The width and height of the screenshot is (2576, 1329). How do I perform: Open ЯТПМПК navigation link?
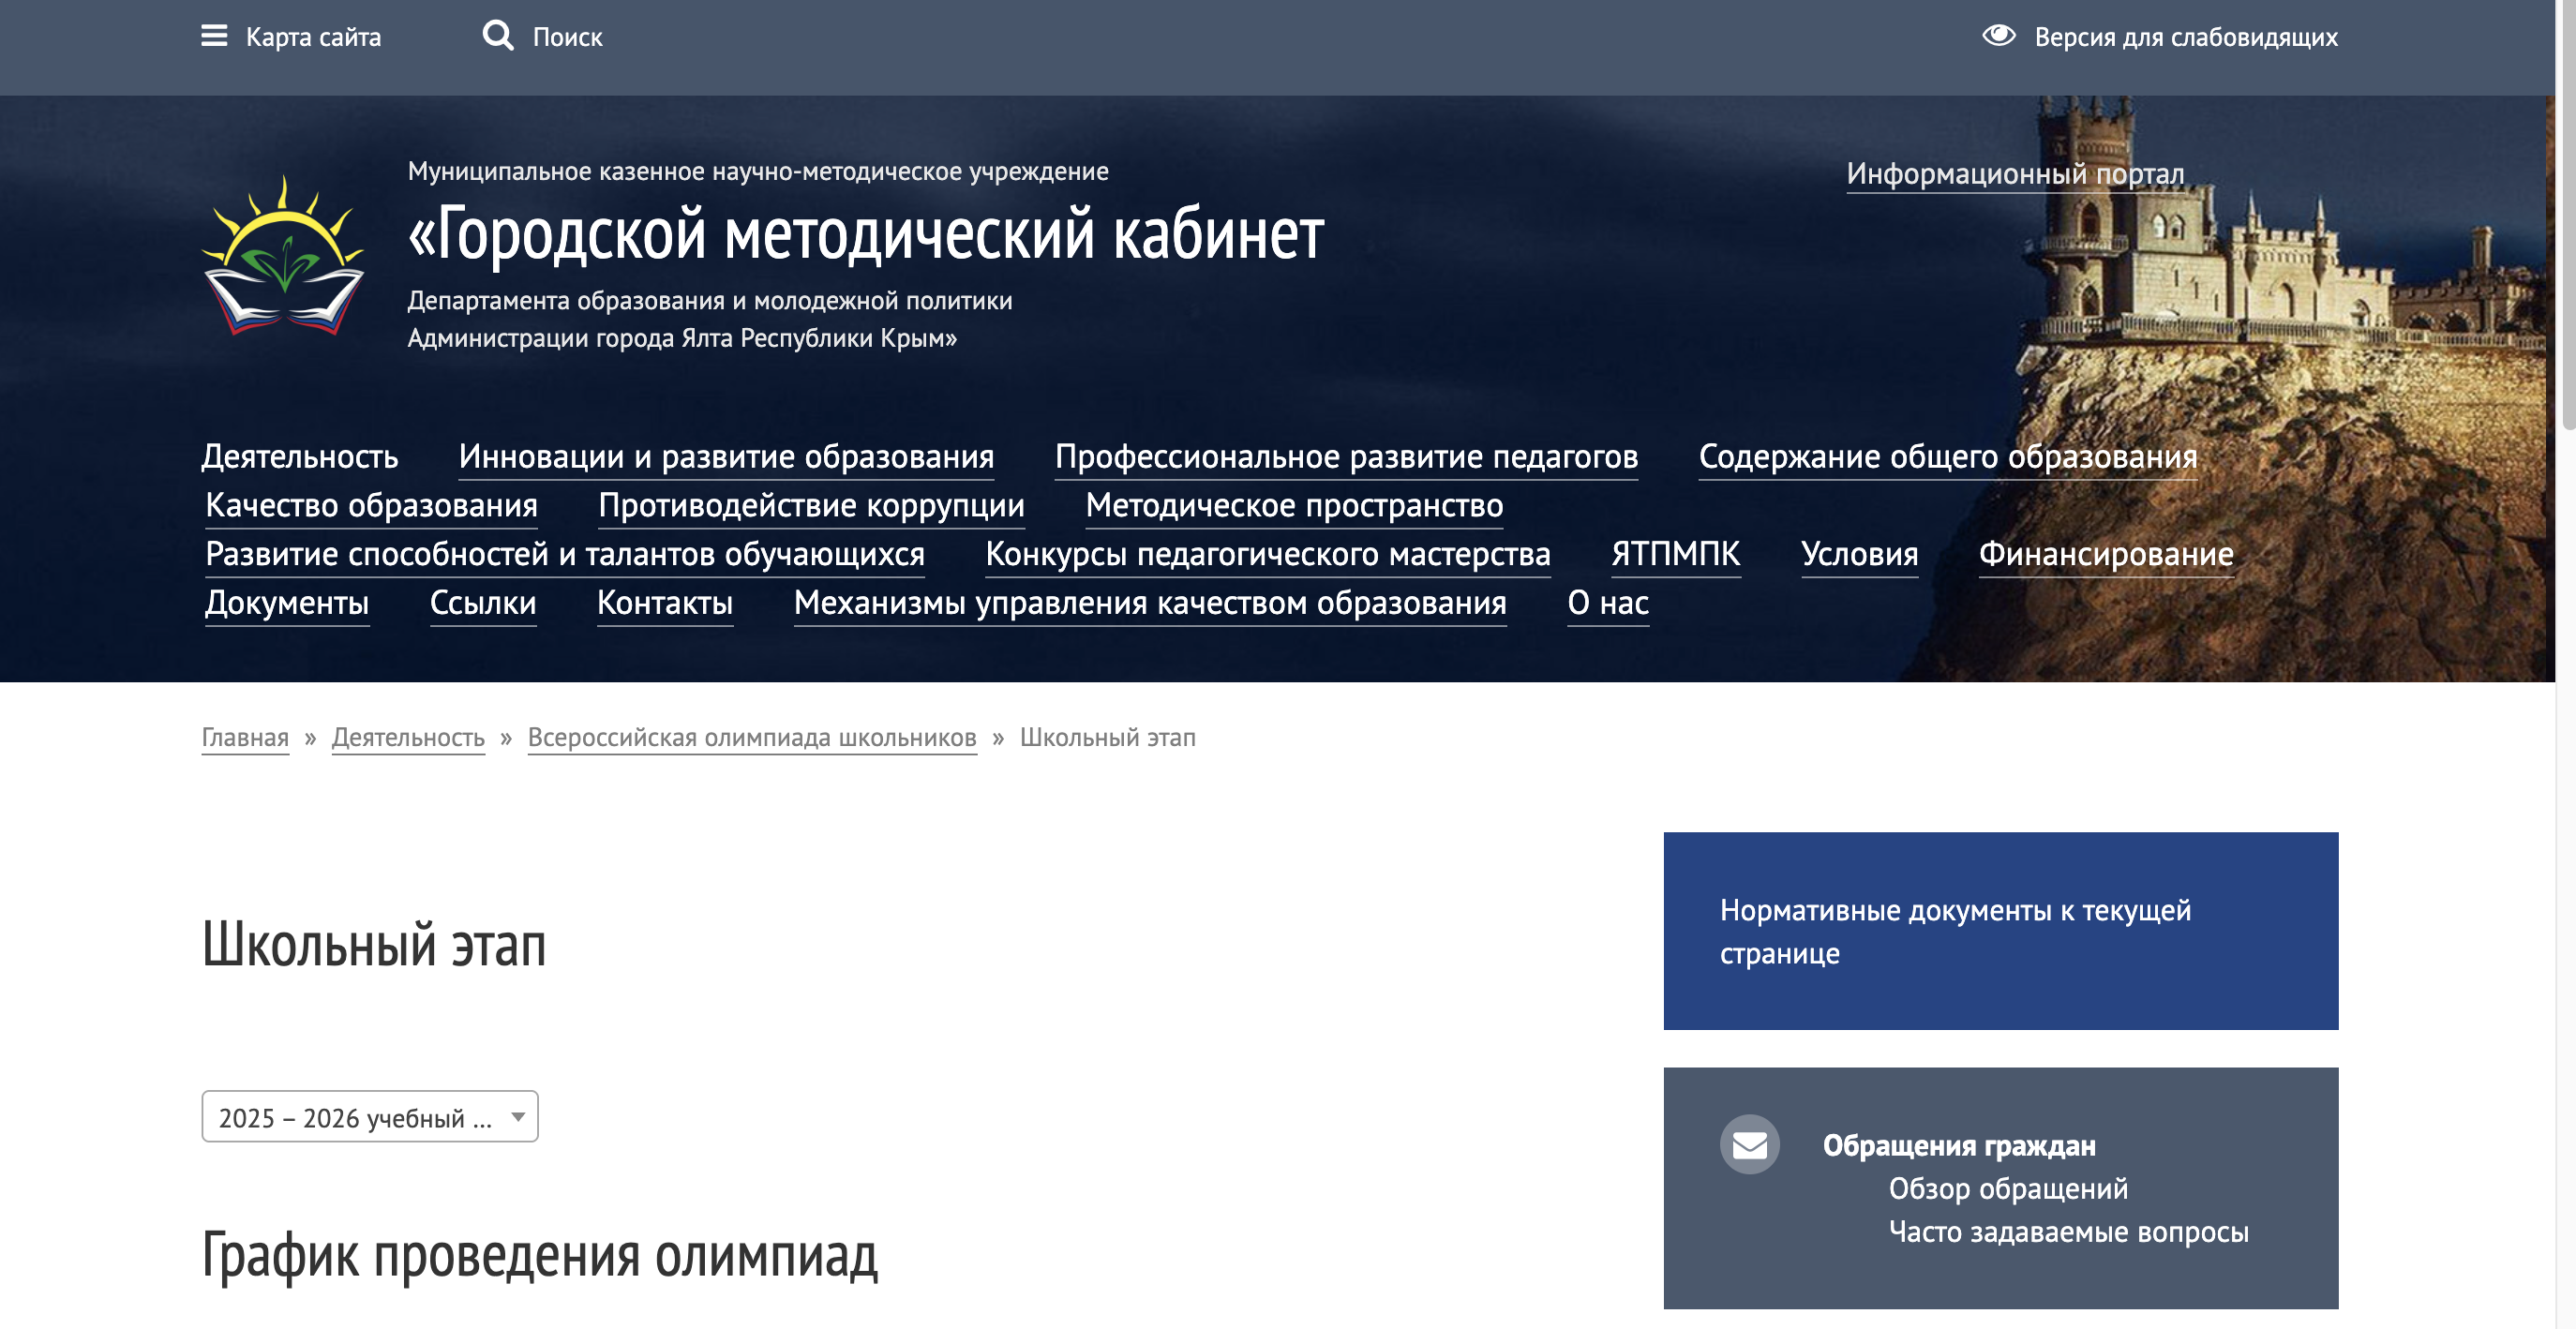[1675, 554]
